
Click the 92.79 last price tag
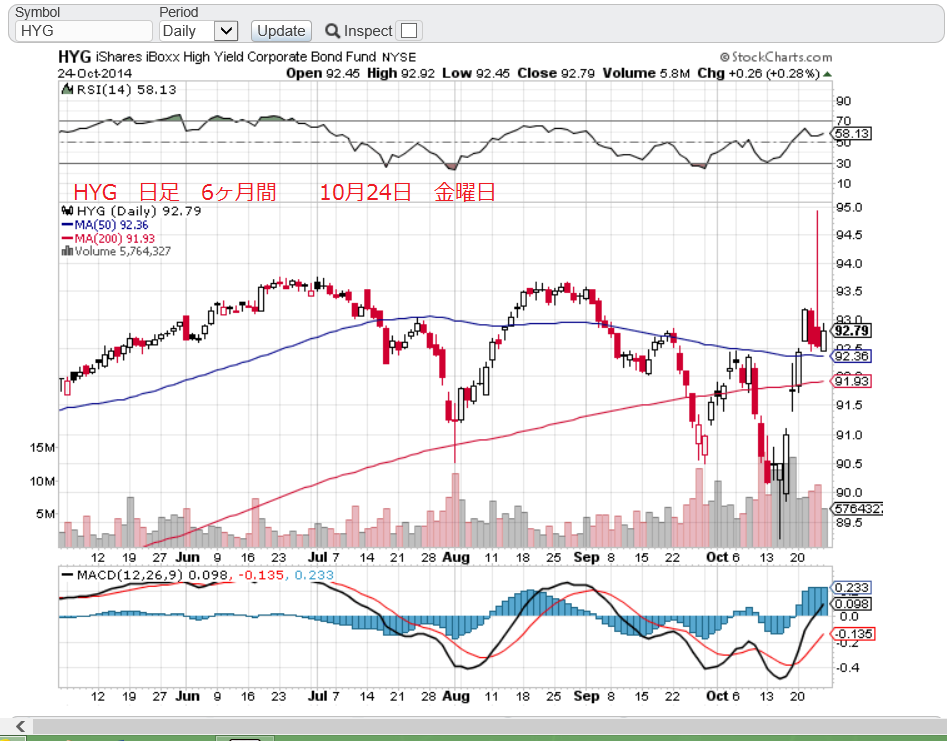pyautogui.click(x=852, y=330)
